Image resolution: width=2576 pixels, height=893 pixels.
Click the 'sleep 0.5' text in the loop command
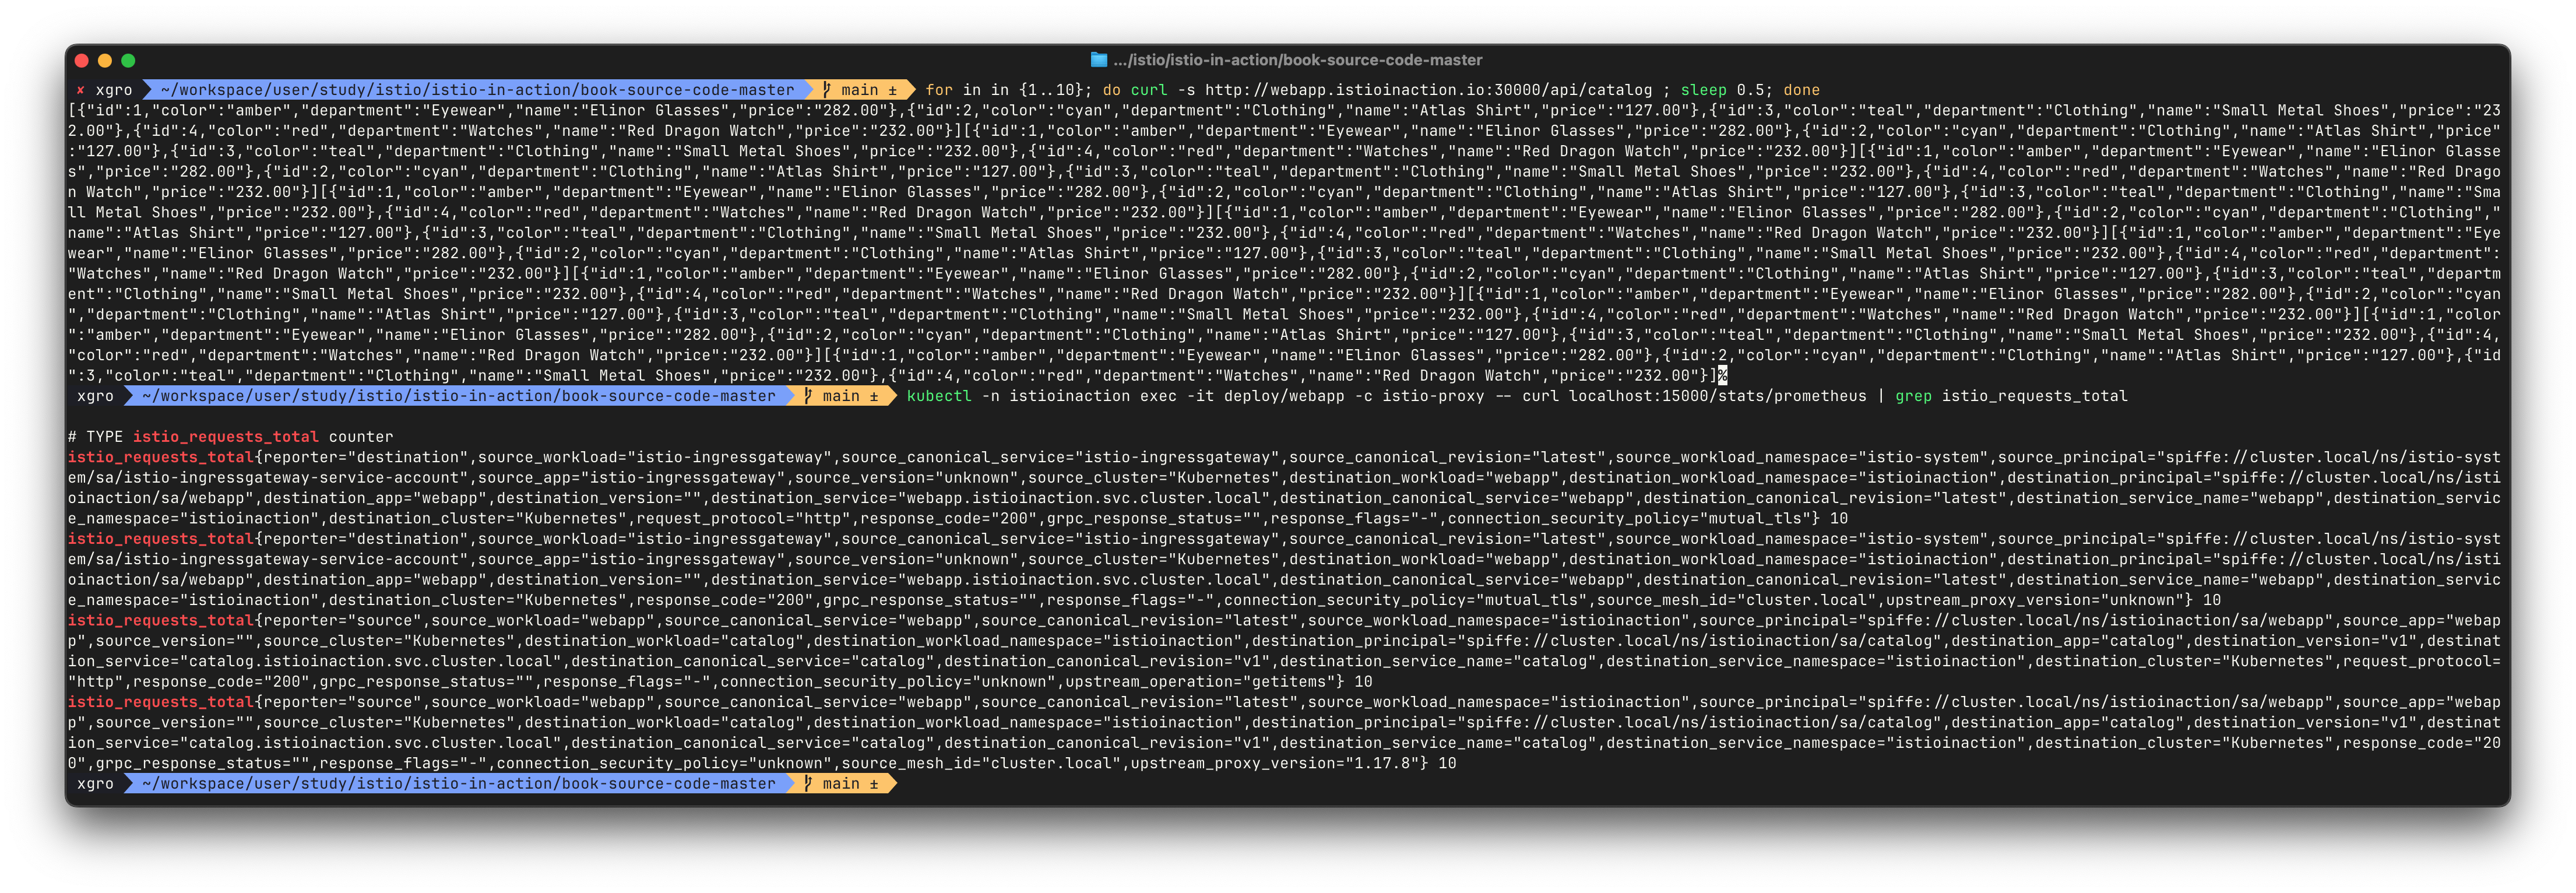(x=1722, y=90)
